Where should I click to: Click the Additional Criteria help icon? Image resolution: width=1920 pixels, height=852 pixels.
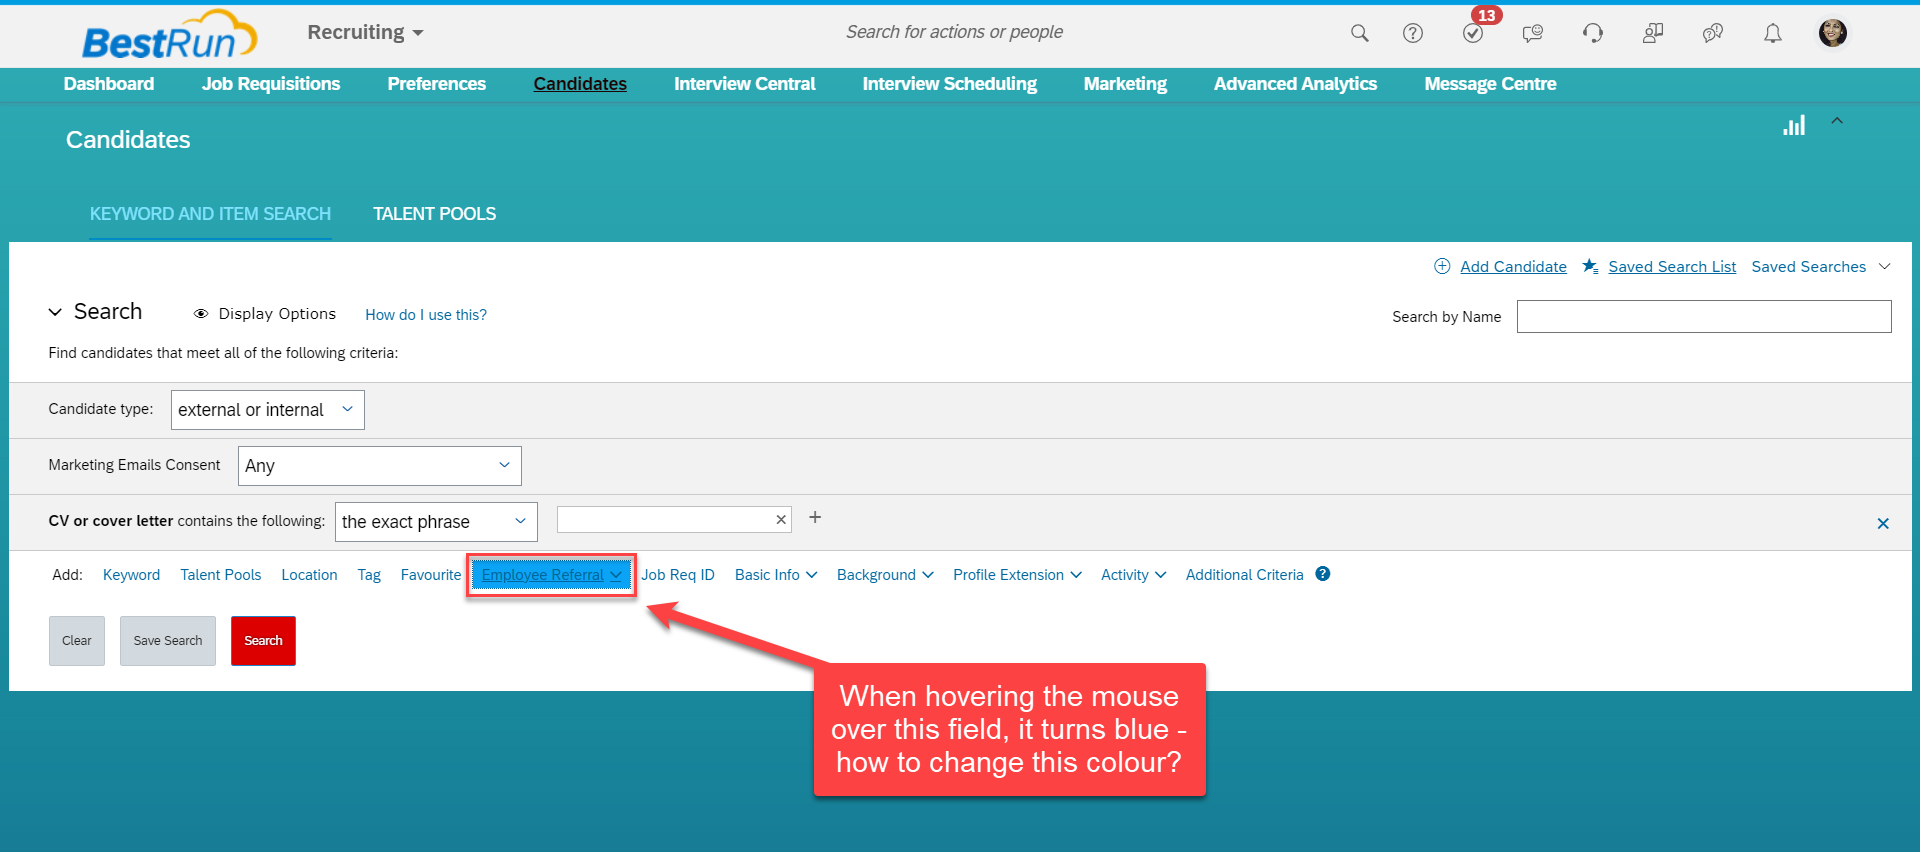1323,574
